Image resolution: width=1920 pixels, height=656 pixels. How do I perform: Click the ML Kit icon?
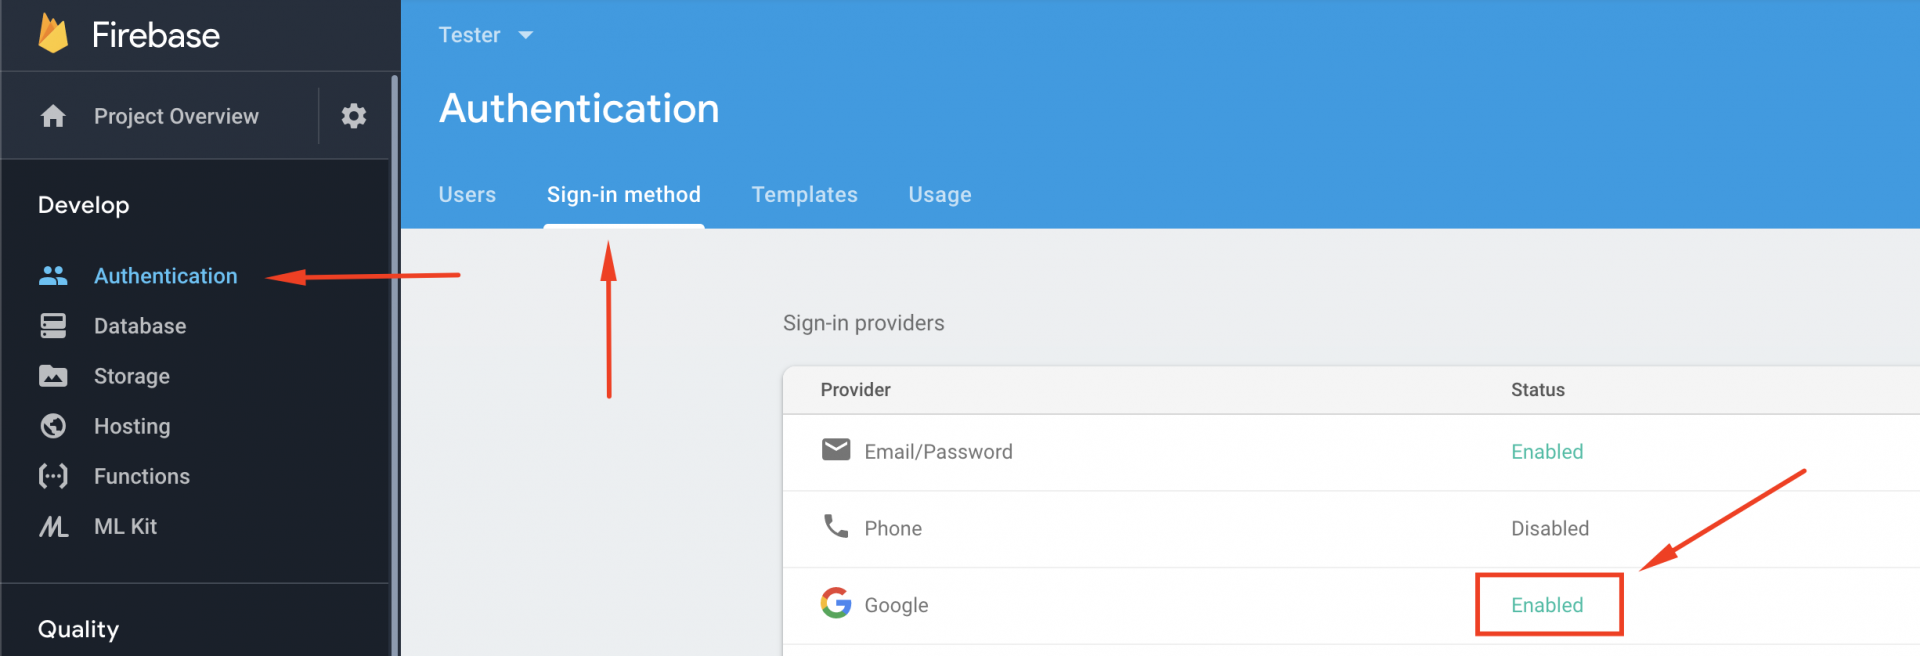click(x=53, y=526)
